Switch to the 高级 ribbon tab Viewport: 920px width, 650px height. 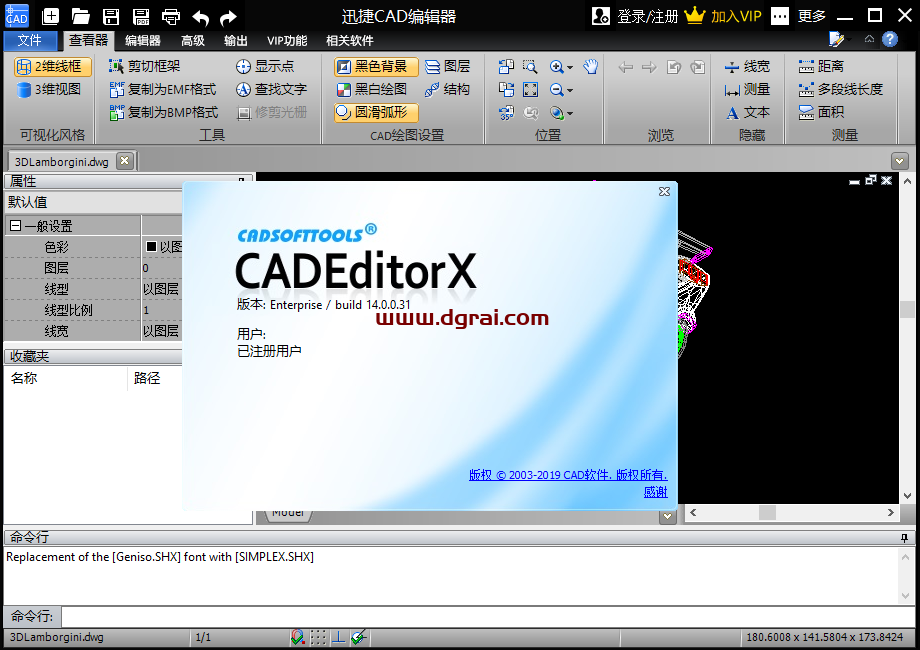click(192, 40)
